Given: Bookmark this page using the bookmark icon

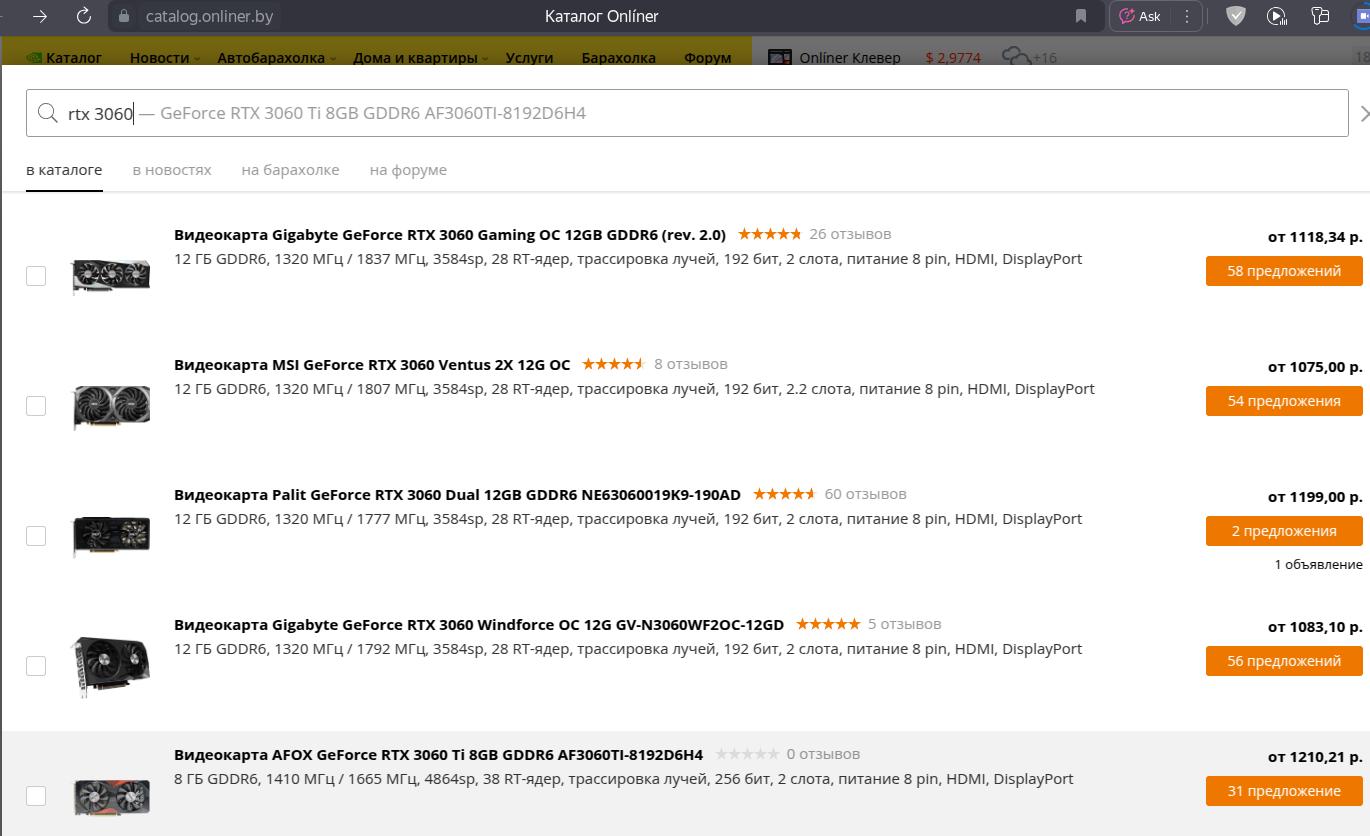Looking at the screenshot, I should [x=1081, y=16].
